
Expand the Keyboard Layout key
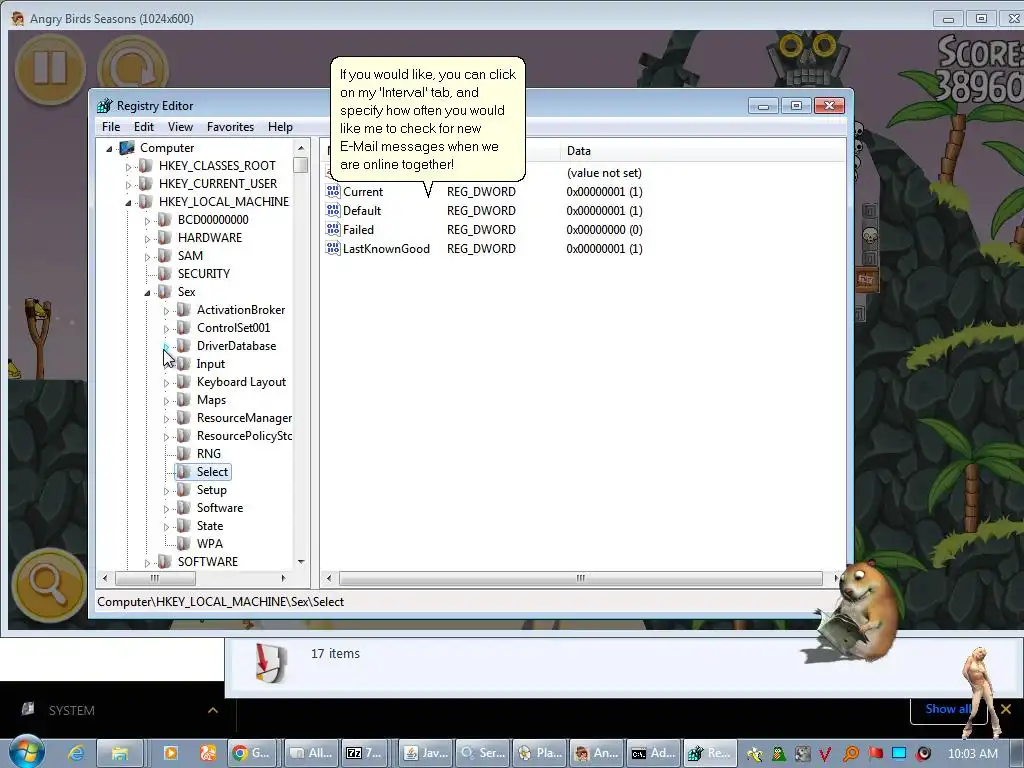[x=167, y=383]
